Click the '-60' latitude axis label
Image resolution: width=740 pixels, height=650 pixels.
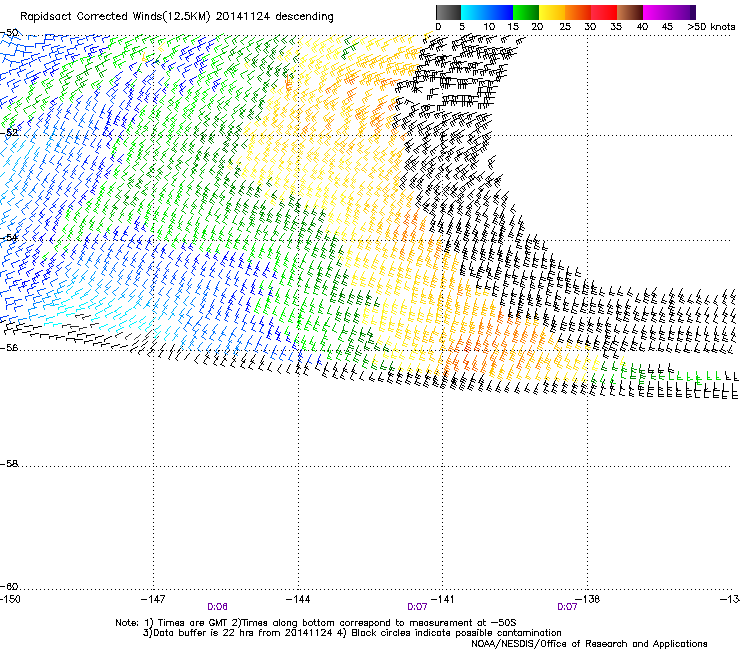[x=9, y=586]
